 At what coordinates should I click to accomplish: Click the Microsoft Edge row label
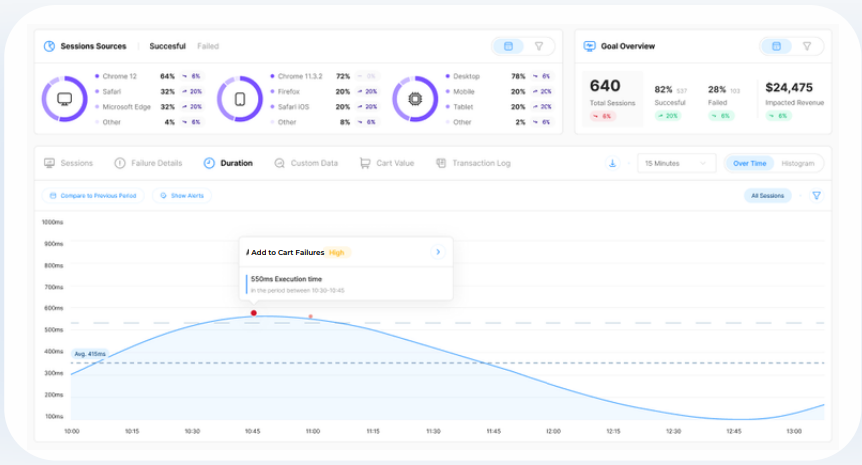coord(126,107)
